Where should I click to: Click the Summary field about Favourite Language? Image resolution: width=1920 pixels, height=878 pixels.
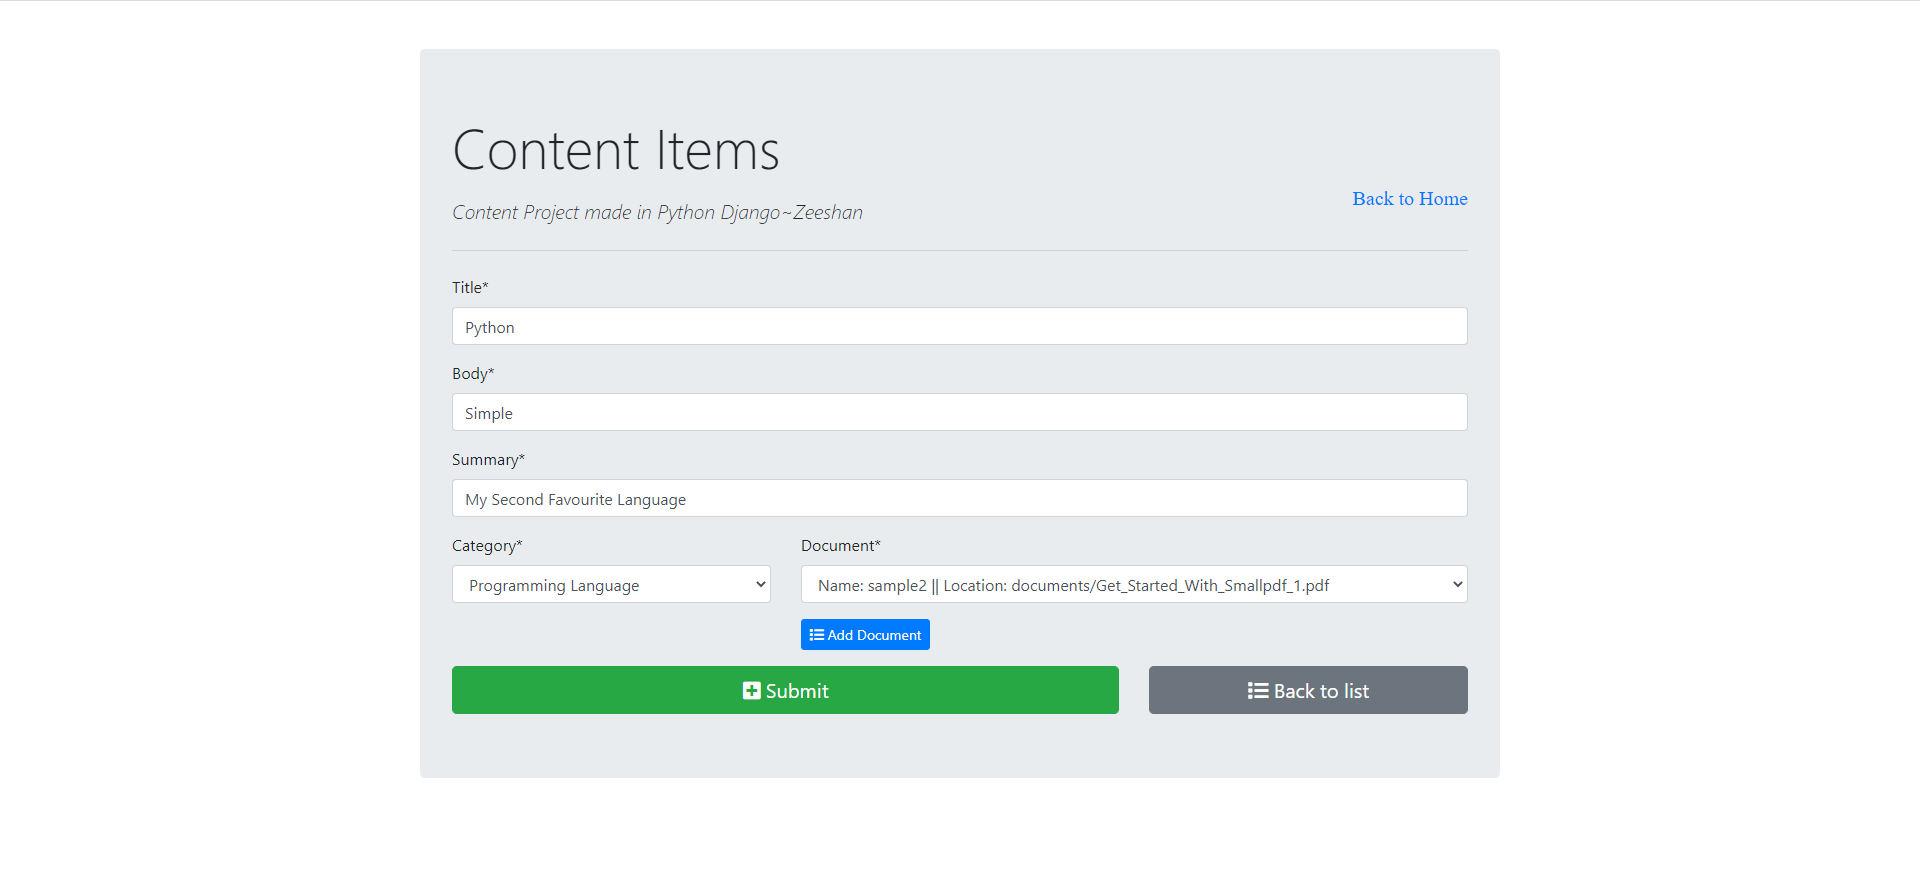[960, 498]
